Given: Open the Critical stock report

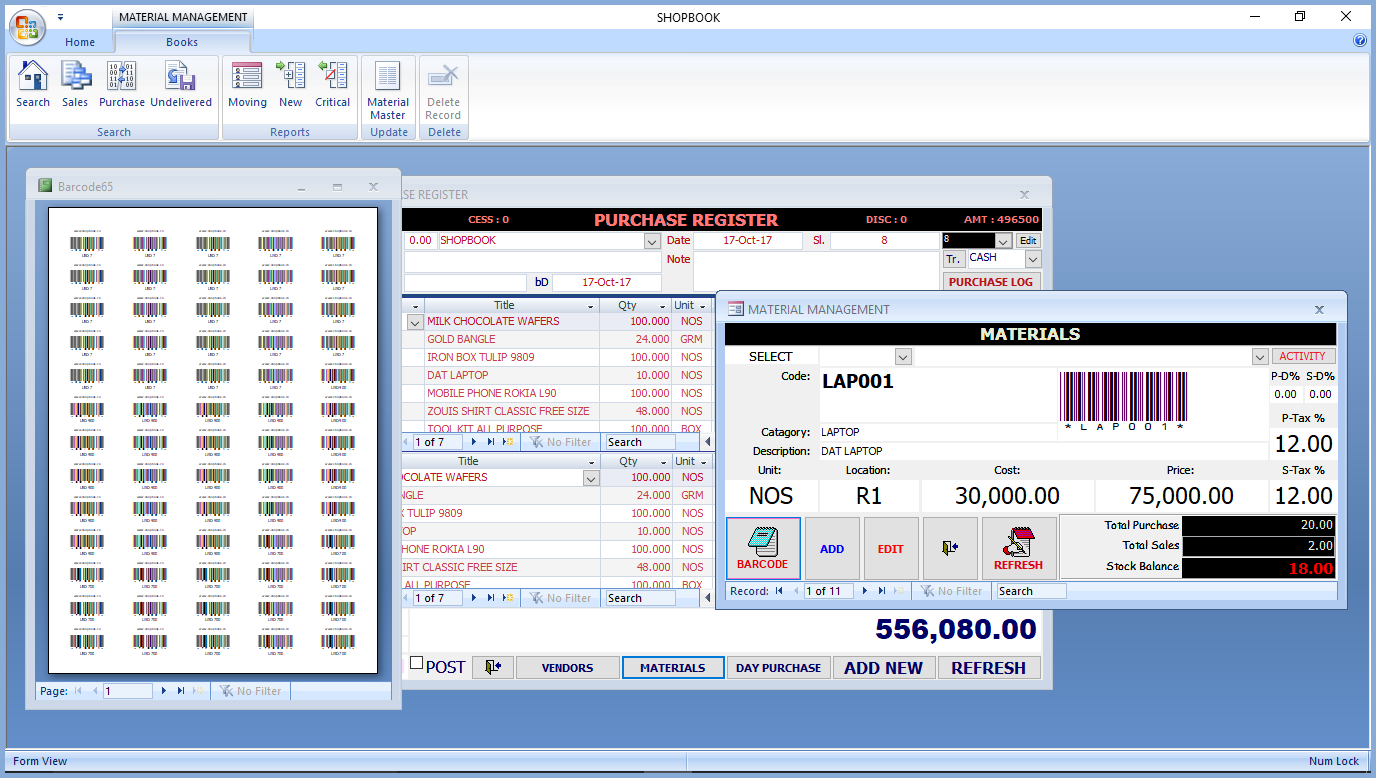Looking at the screenshot, I should [x=333, y=84].
